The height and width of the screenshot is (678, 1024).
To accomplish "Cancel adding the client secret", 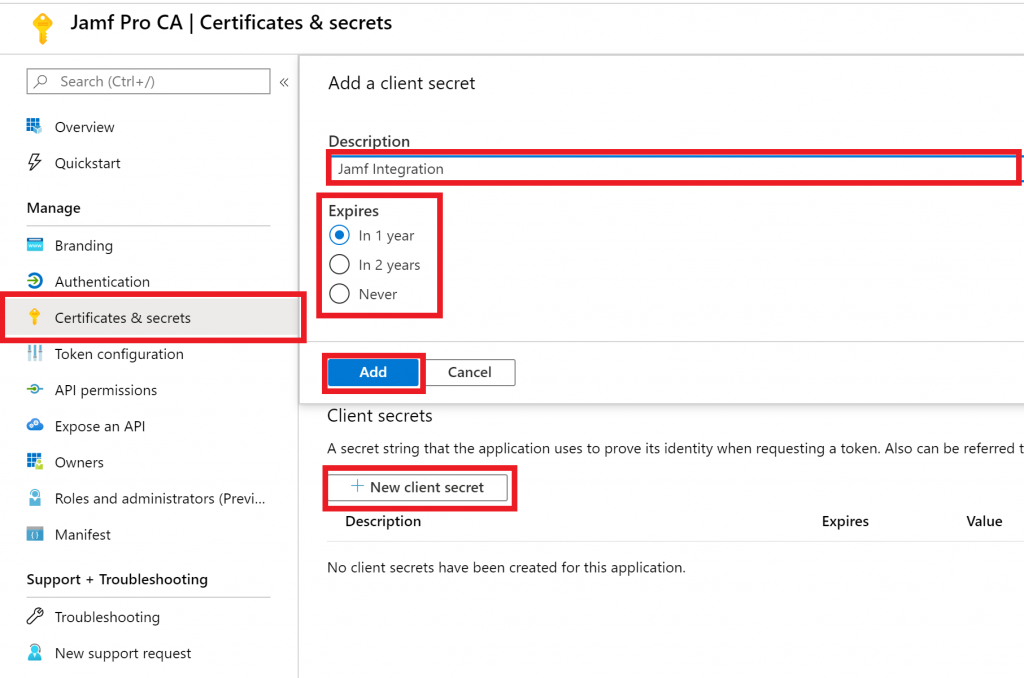I will [469, 372].
